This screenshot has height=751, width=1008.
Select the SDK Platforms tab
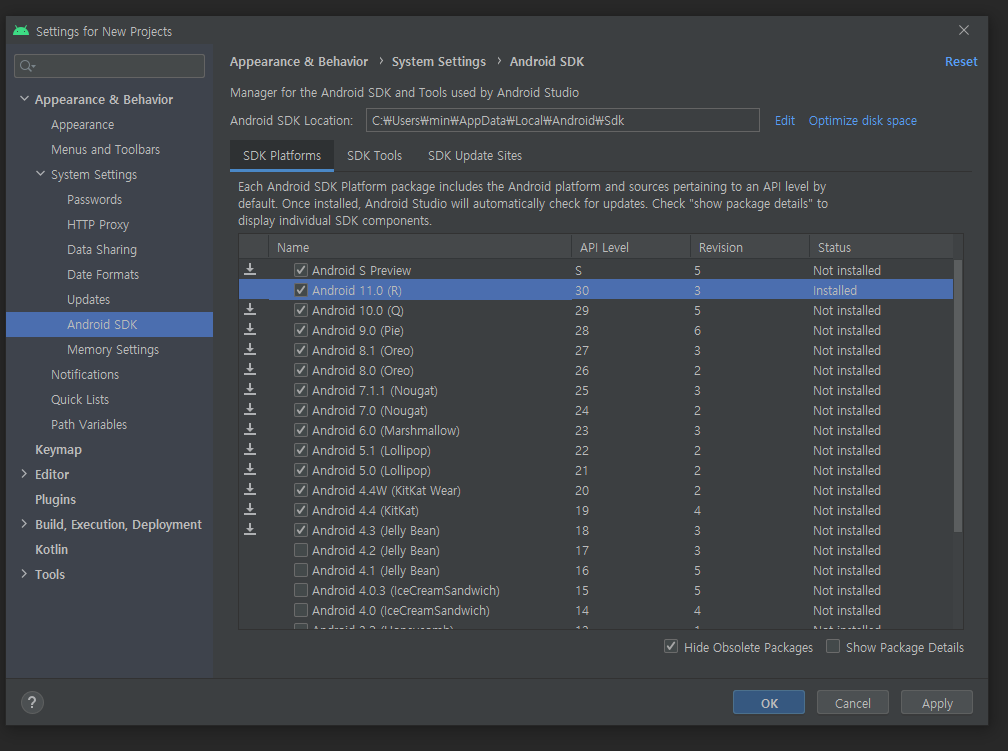pos(282,156)
